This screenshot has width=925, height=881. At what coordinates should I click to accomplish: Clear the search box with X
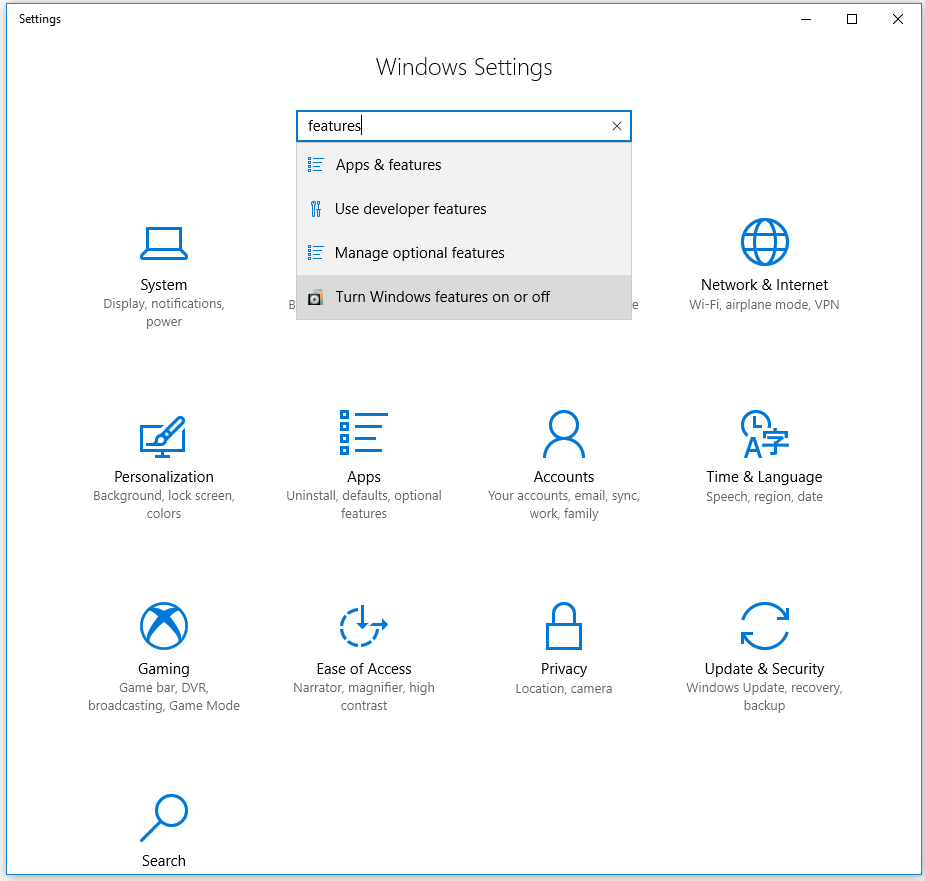click(617, 126)
